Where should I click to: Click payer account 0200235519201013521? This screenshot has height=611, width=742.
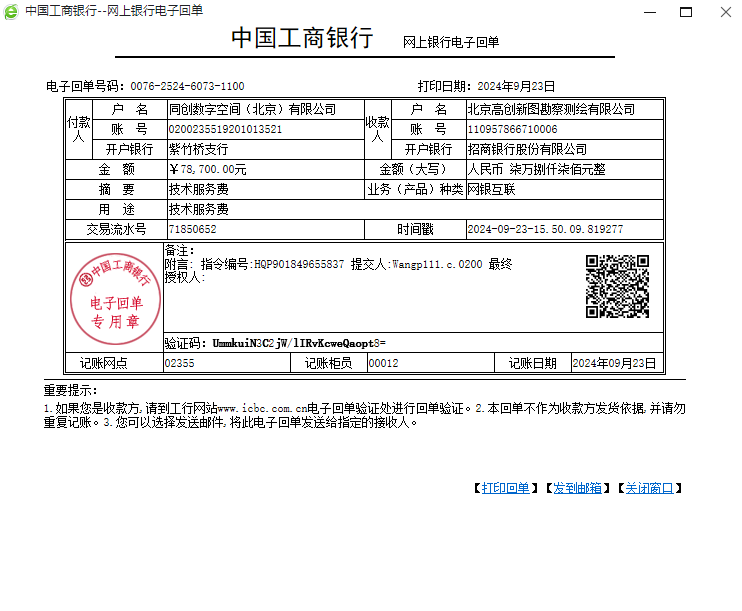[225, 129]
